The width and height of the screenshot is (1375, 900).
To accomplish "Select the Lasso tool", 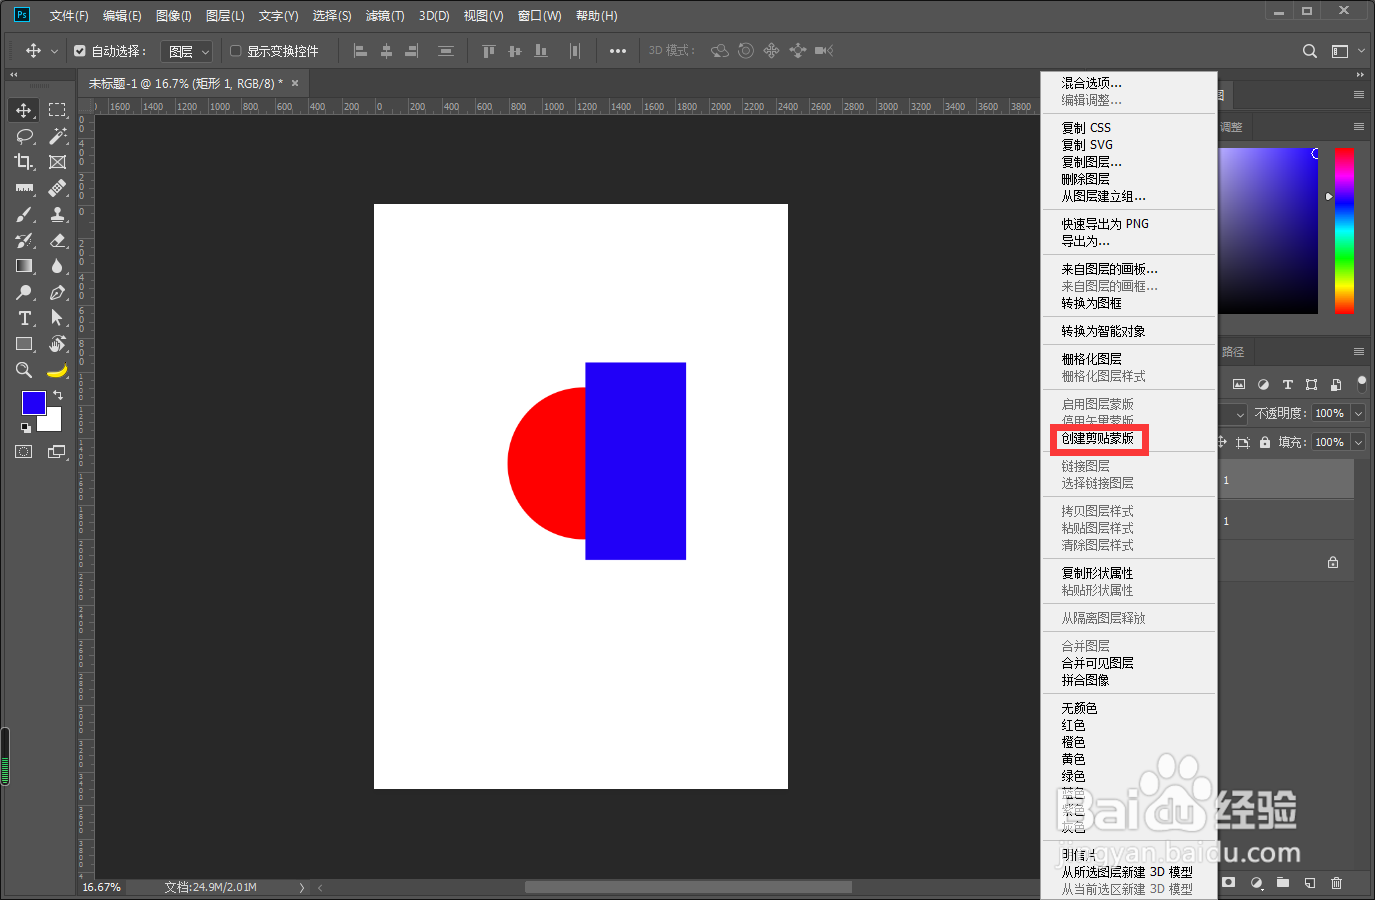I will [24, 136].
